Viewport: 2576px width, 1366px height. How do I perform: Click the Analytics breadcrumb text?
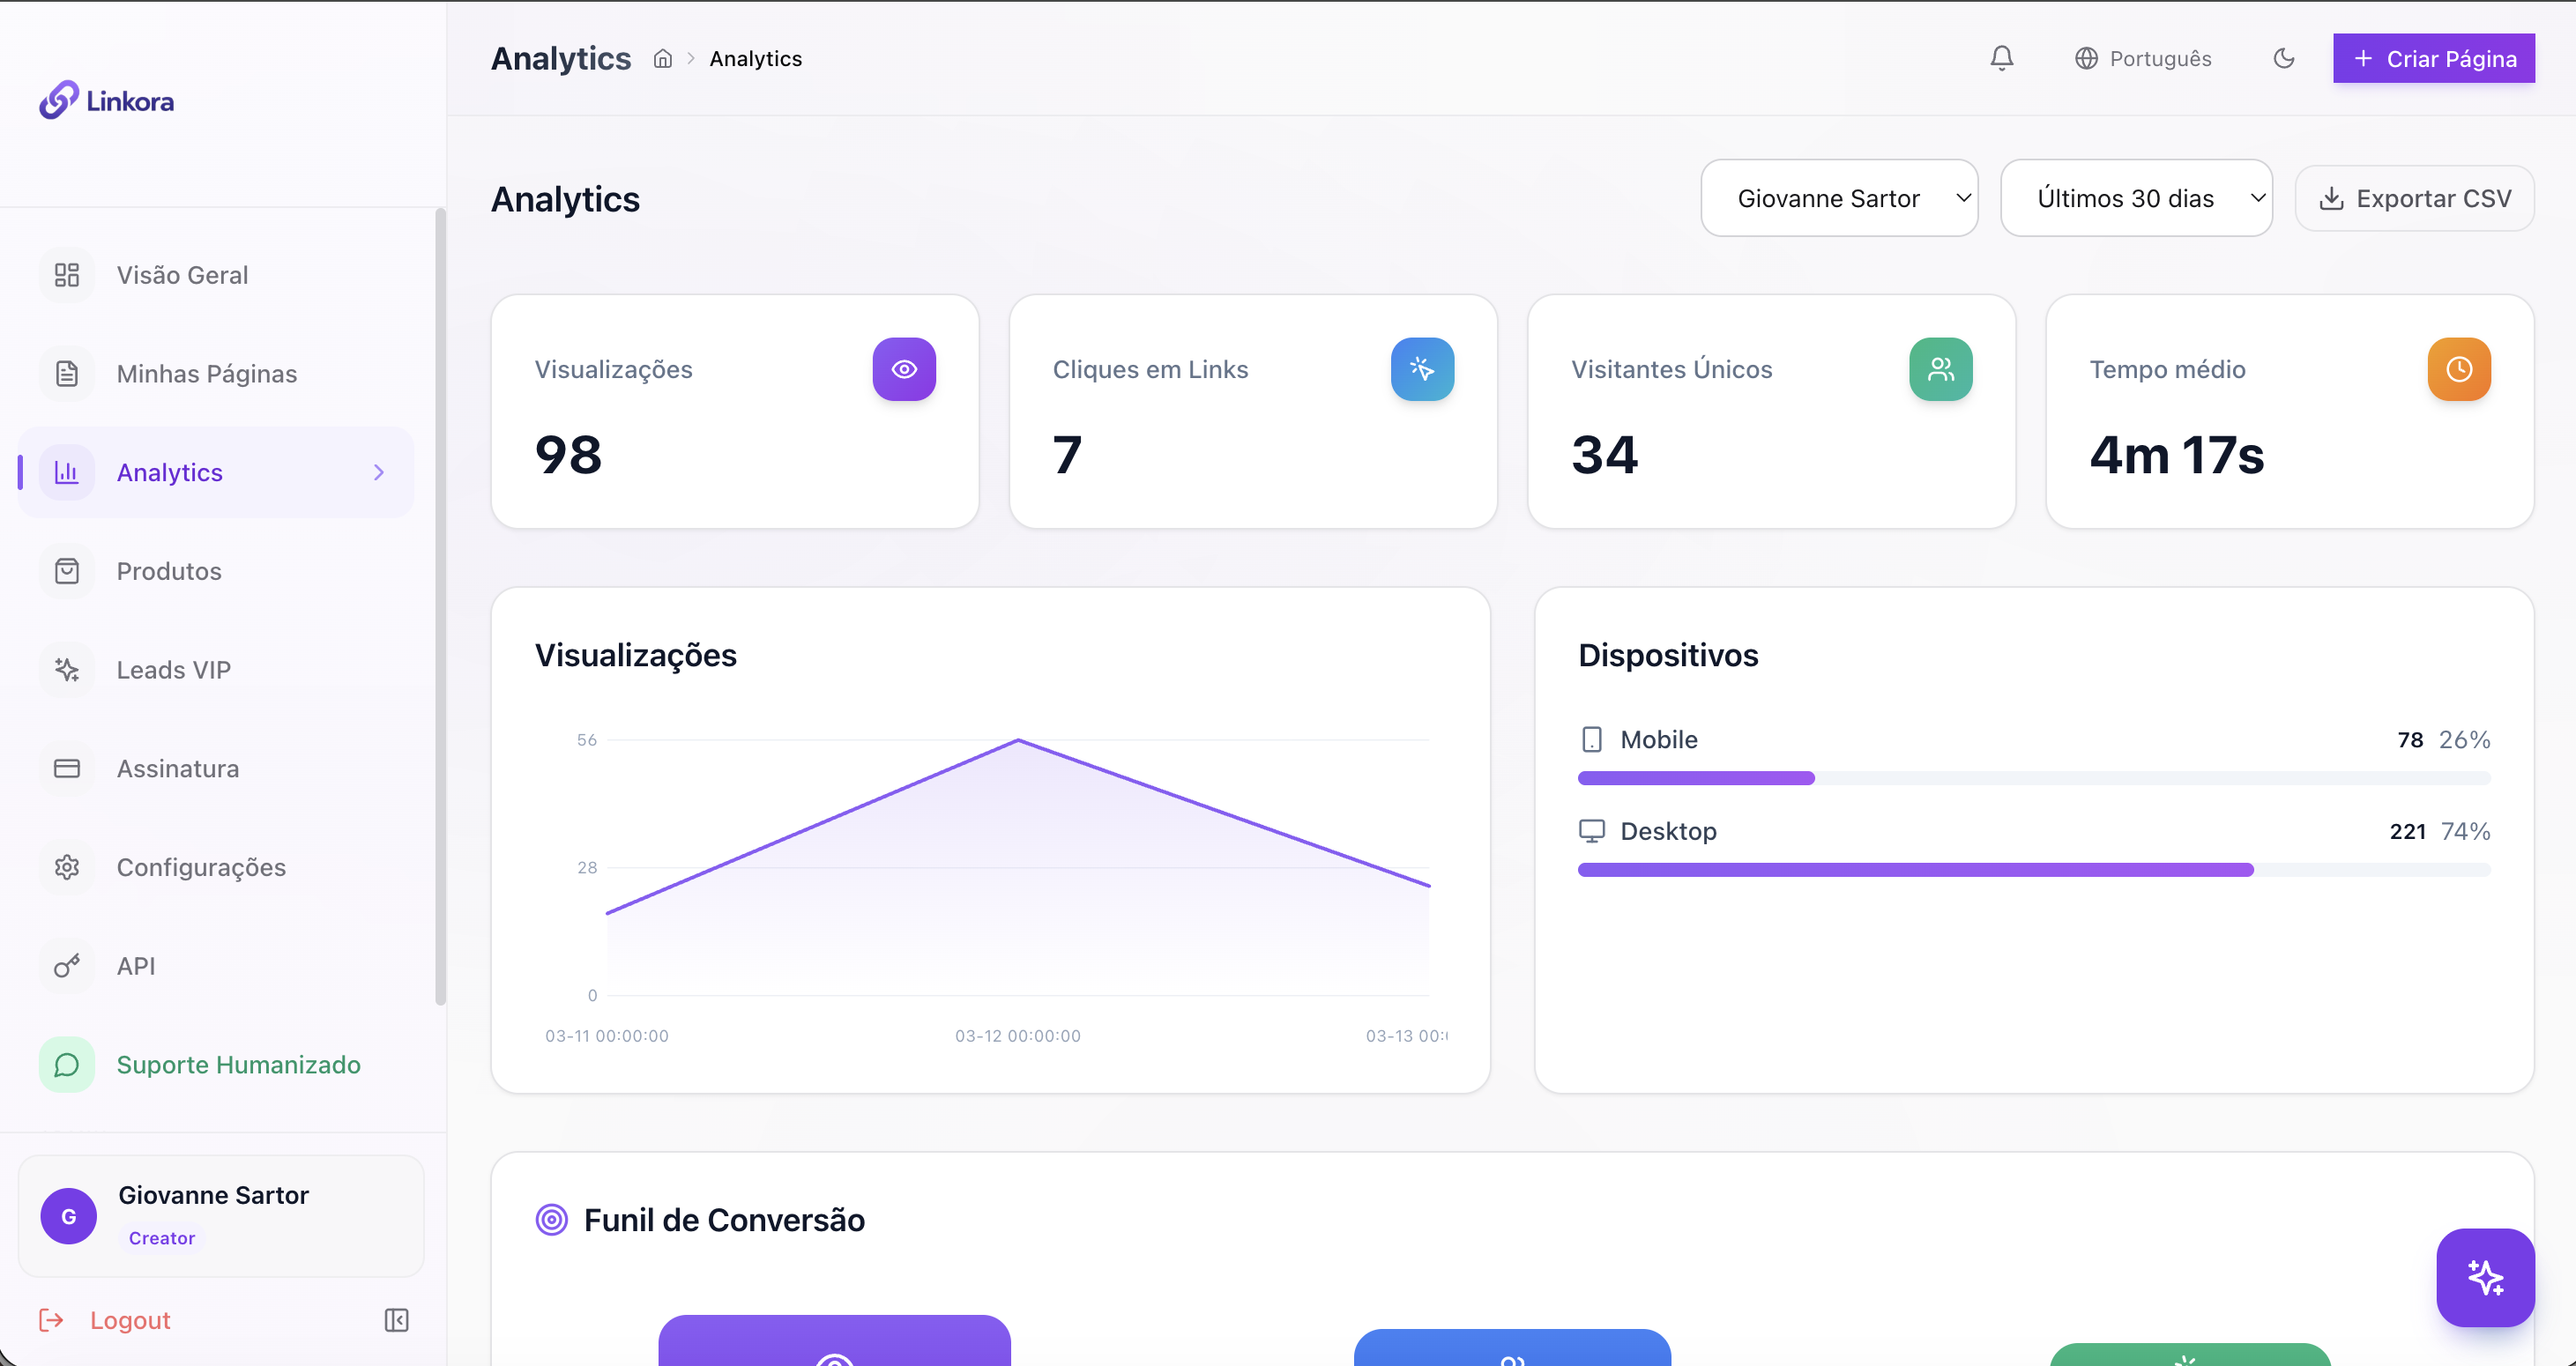756,59
